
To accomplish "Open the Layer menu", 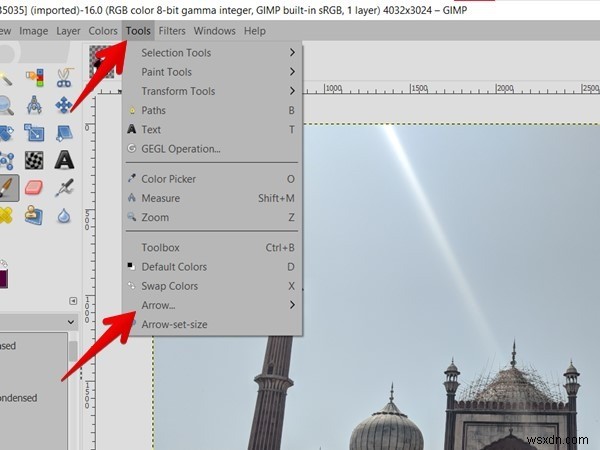I will tap(68, 31).
